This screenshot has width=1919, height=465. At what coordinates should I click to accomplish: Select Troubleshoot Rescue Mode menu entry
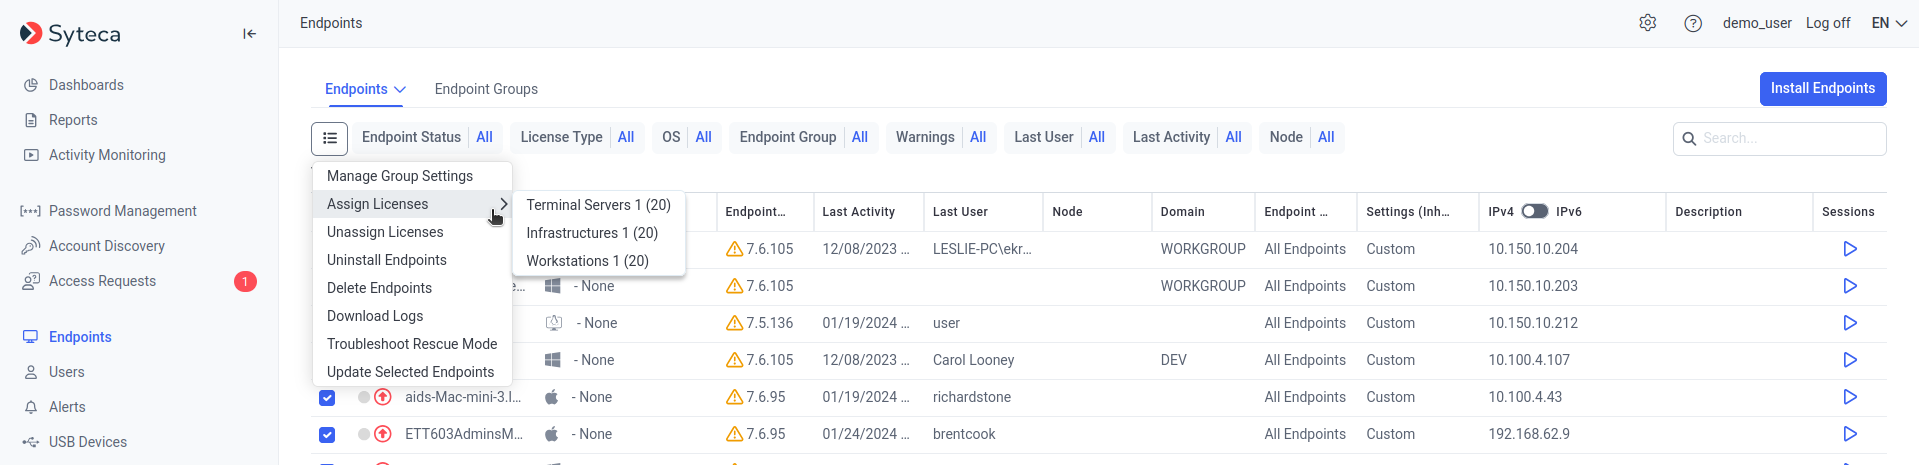tap(412, 344)
